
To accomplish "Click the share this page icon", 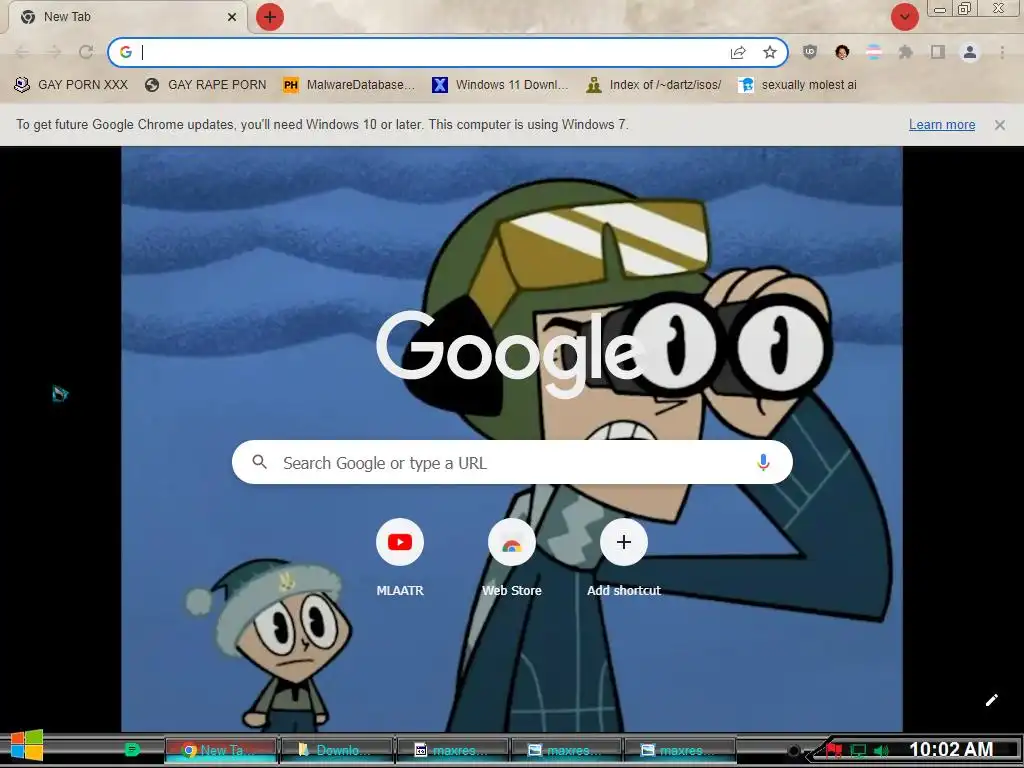I will (738, 52).
